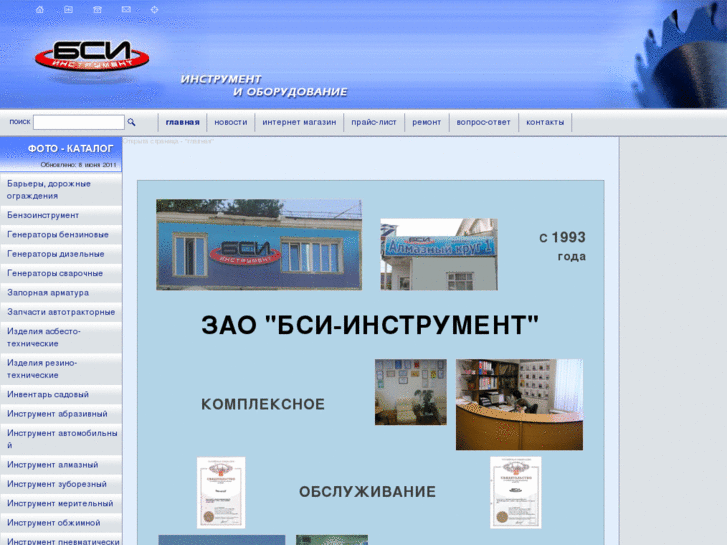The height and width of the screenshot is (545, 727).
Task: Open Инструмент автомобильный category
Action: (x=61, y=439)
